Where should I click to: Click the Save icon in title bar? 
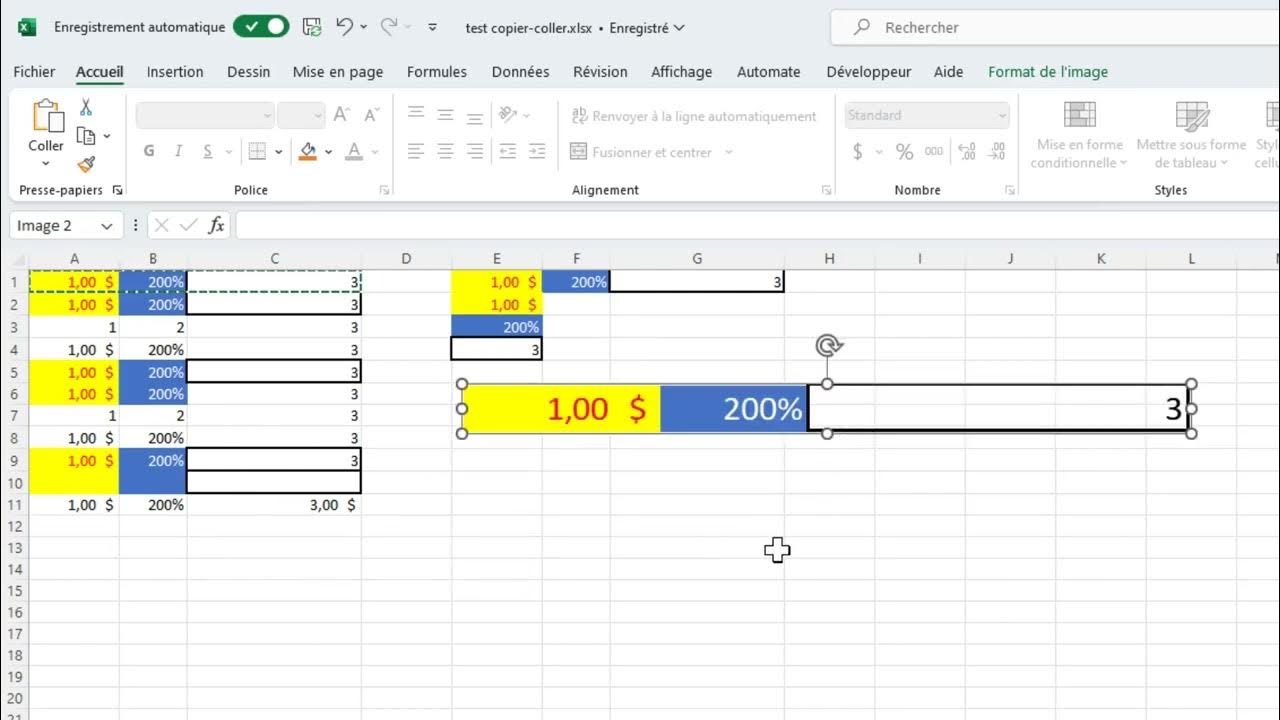[x=312, y=27]
